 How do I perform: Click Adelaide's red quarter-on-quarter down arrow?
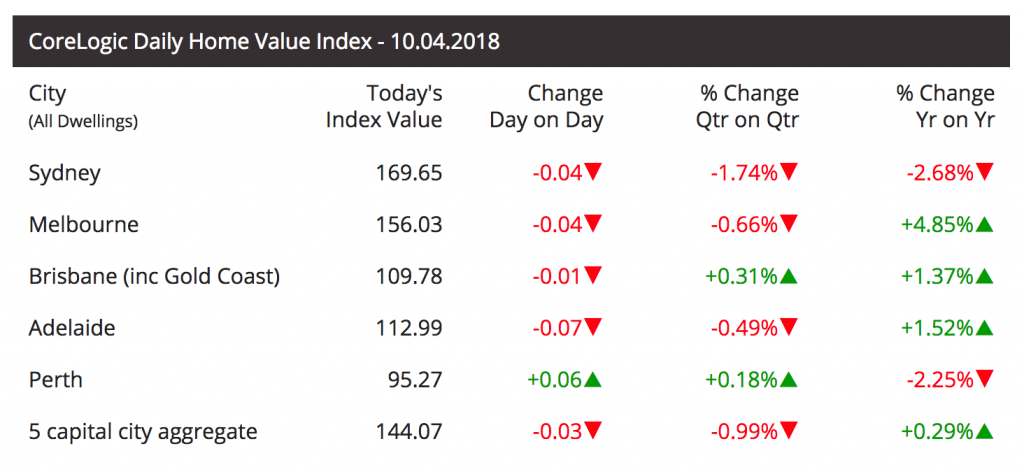pyautogui.click(x=789, y=328)
